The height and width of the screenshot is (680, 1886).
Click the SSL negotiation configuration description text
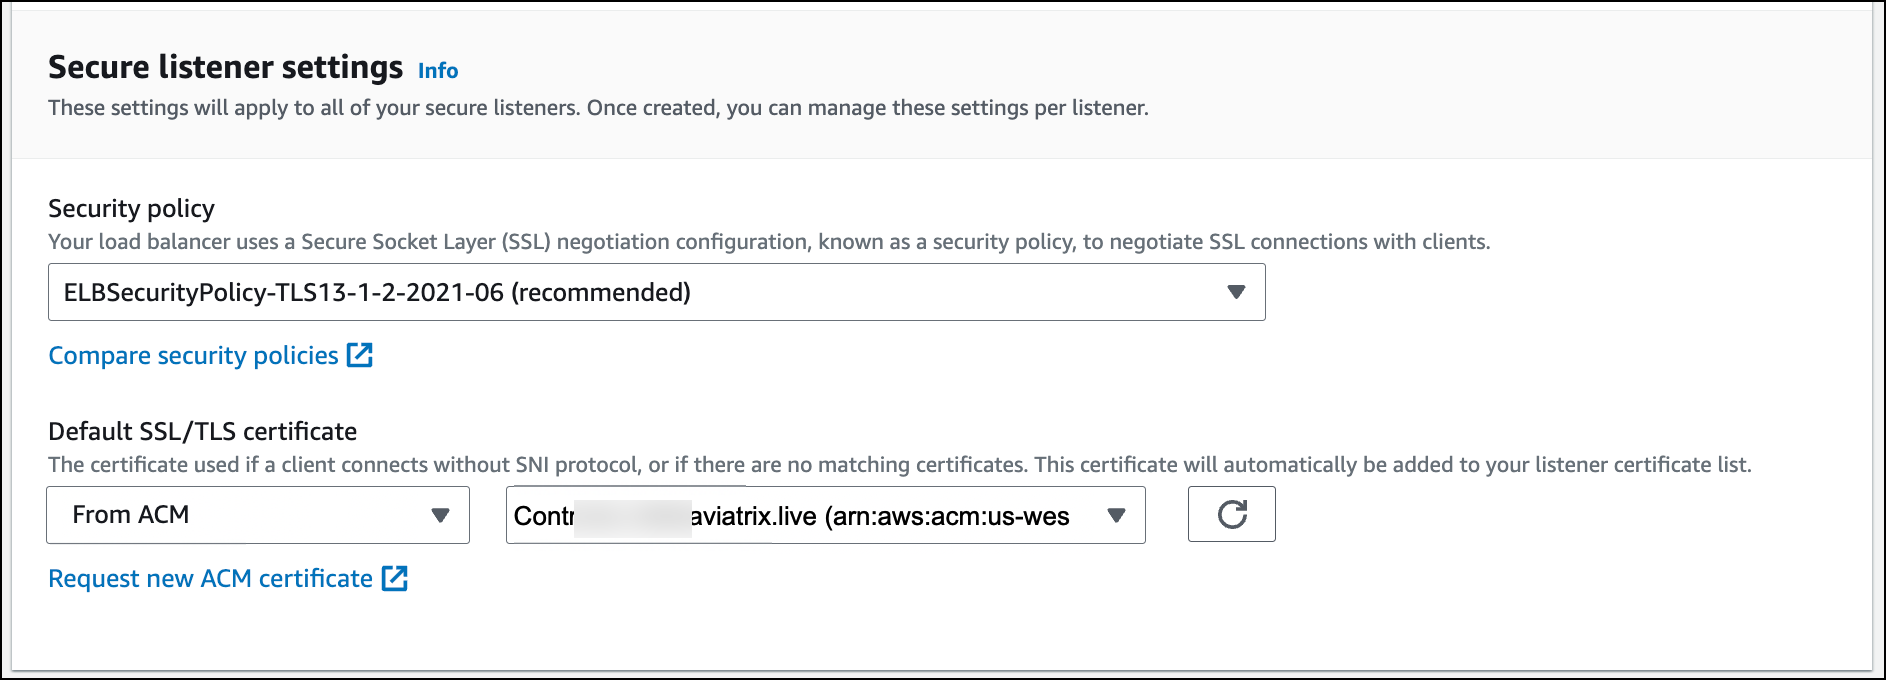click(x=768, y=242)
